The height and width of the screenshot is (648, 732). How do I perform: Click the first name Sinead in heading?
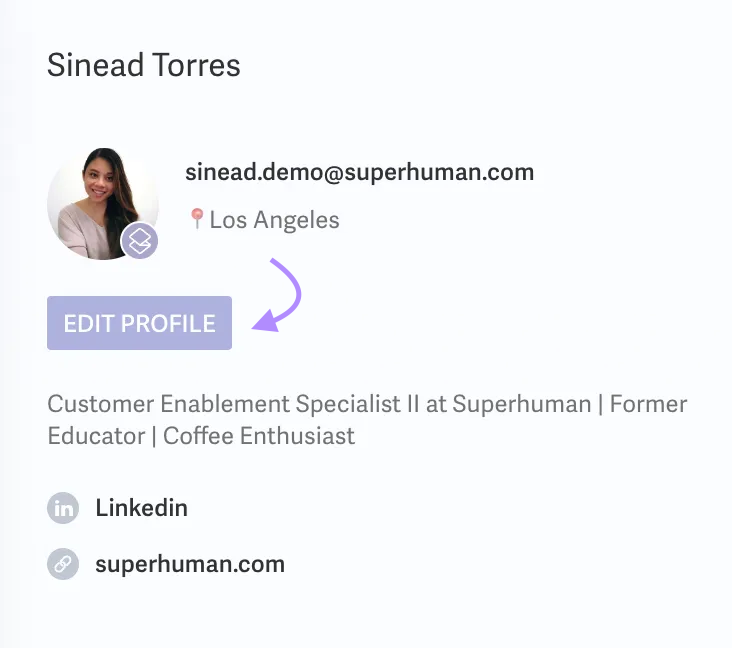[x=95, y=65]
